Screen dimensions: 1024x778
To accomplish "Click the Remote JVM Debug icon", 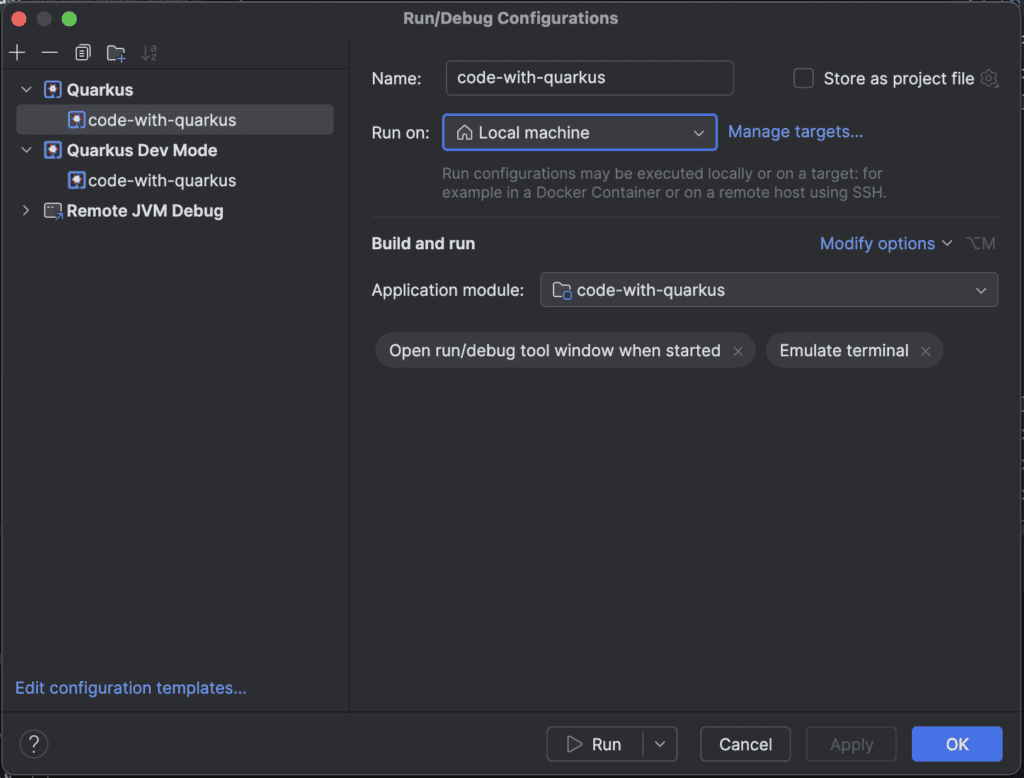I will 53,211.
